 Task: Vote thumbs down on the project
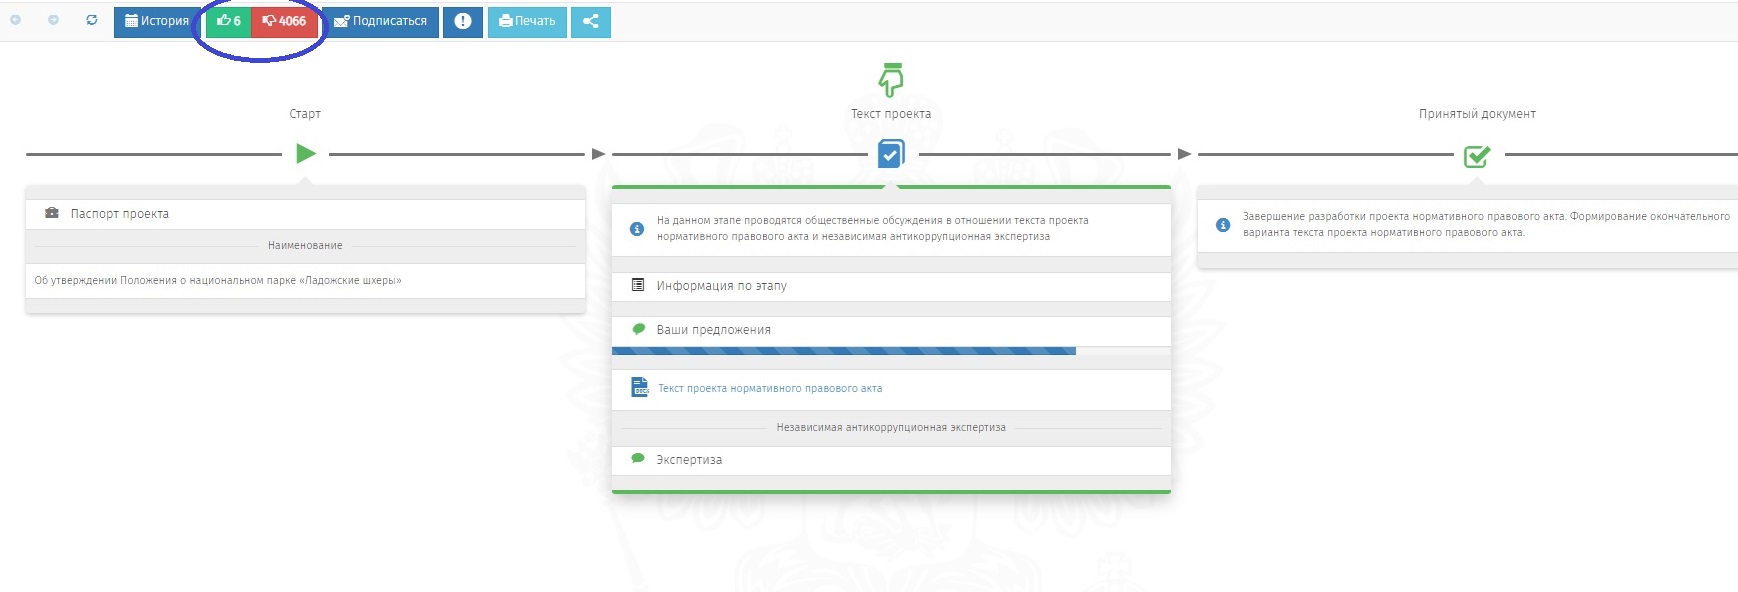pyautogui.click(x=285, y=21)
